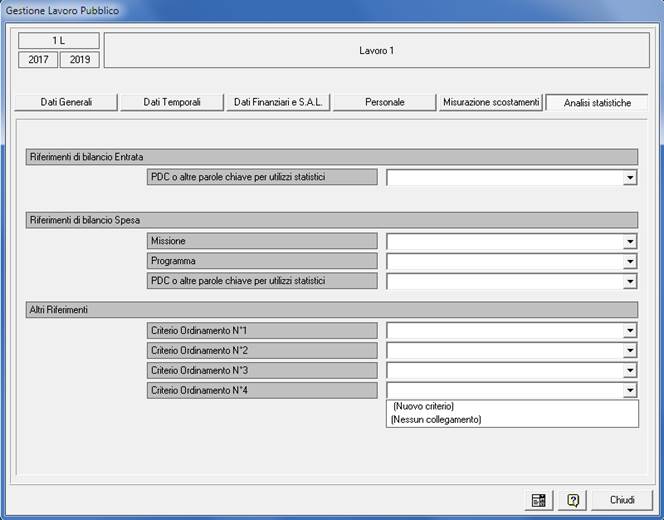The height and width of the screenshot is (520, 664).
Task: Expand the Entrata PDC keywords dropdown
Action: 630,178
